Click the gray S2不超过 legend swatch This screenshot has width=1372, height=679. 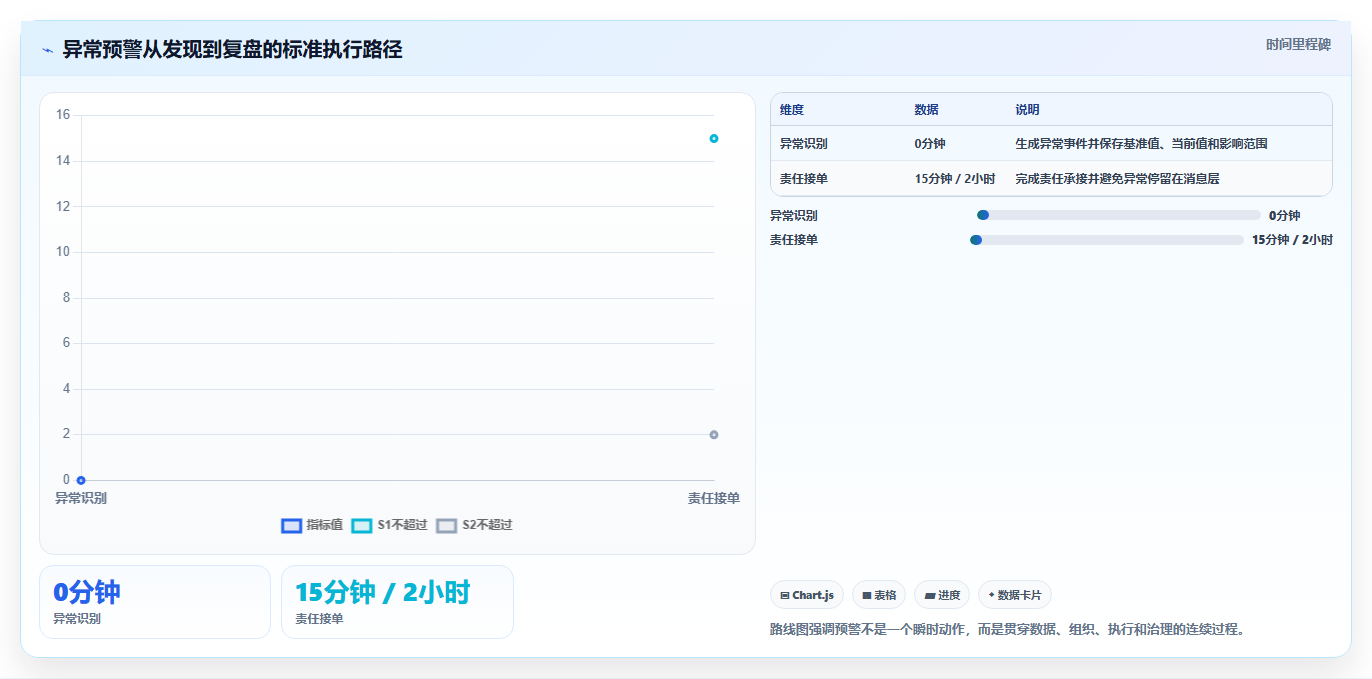click(447, 526)
